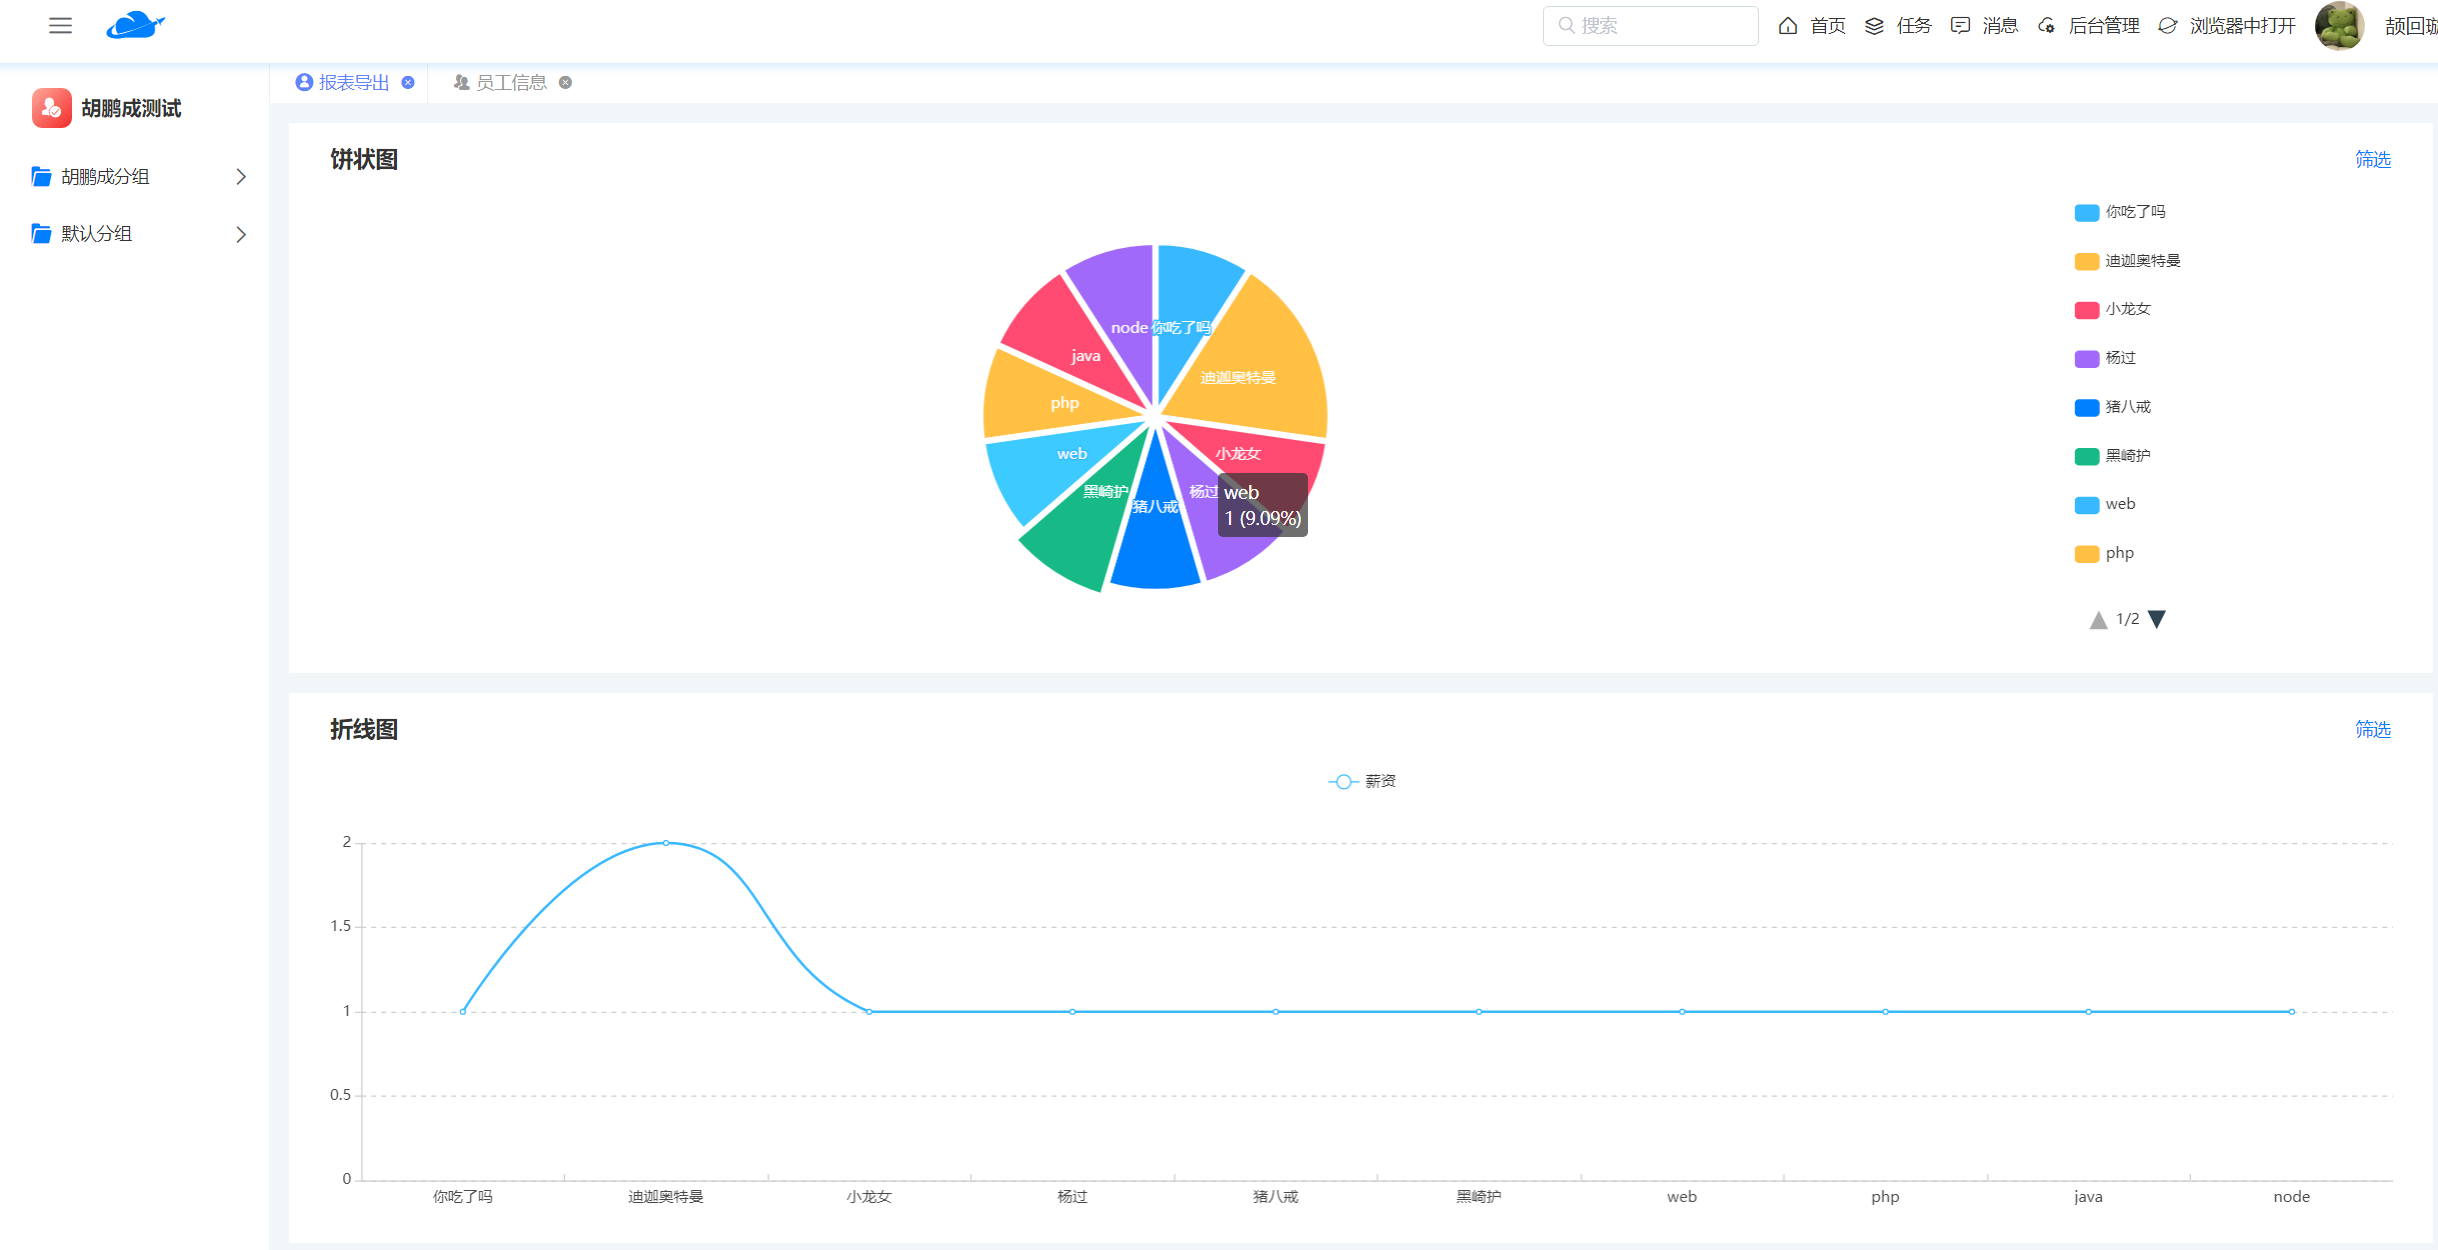
Task: Focus the 搜索 search field
Action: coord(1650,25)
